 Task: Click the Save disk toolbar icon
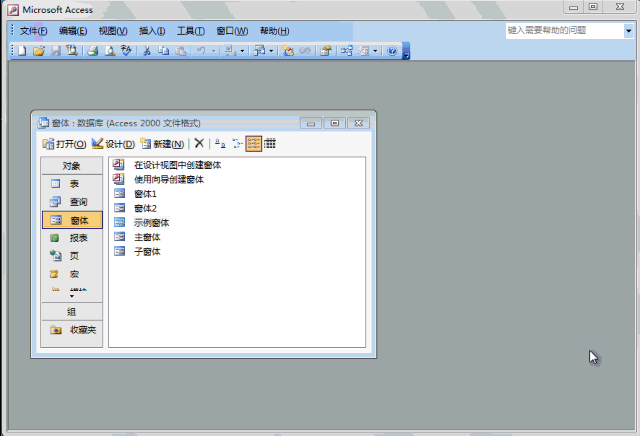tap(56, 51)
